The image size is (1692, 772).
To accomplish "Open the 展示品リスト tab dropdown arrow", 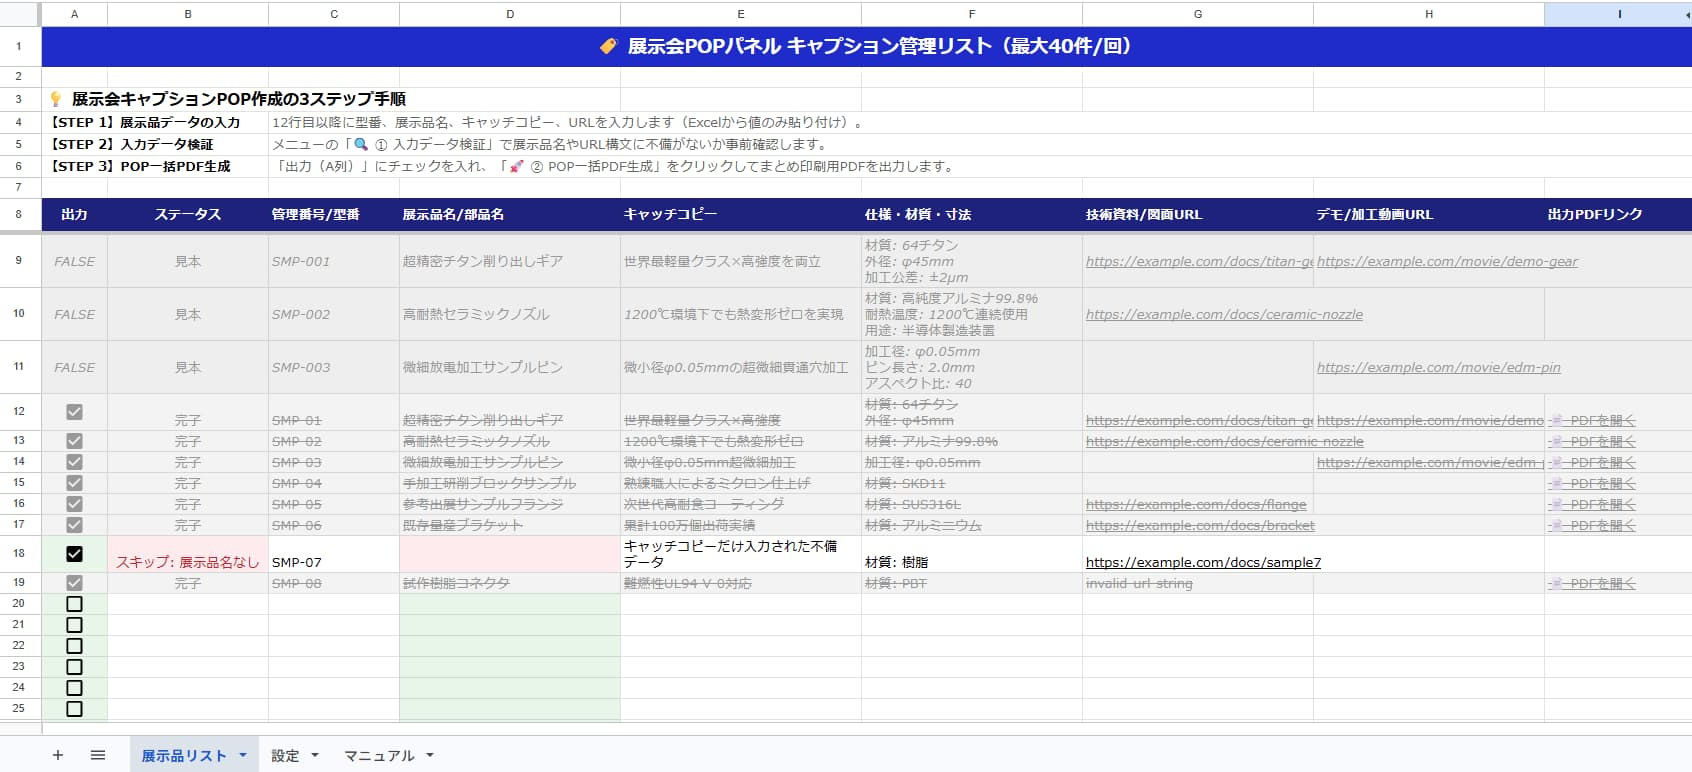I will [x=243, y=755].
